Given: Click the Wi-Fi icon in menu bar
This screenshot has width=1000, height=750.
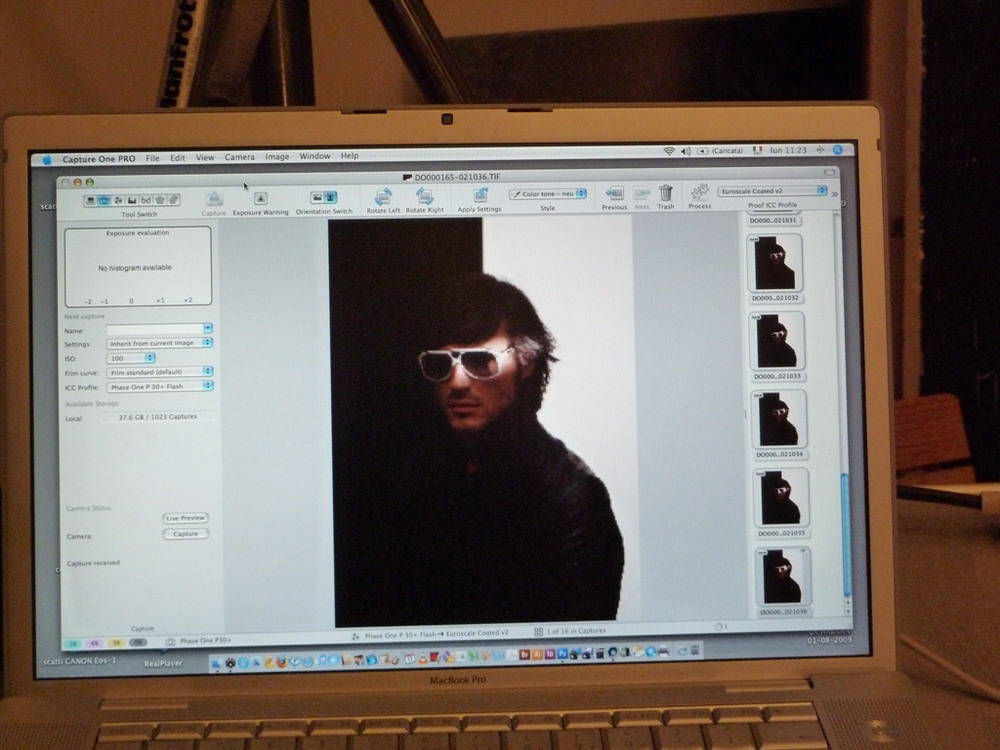Looking at the screenshot, I should tap(669, 150).
